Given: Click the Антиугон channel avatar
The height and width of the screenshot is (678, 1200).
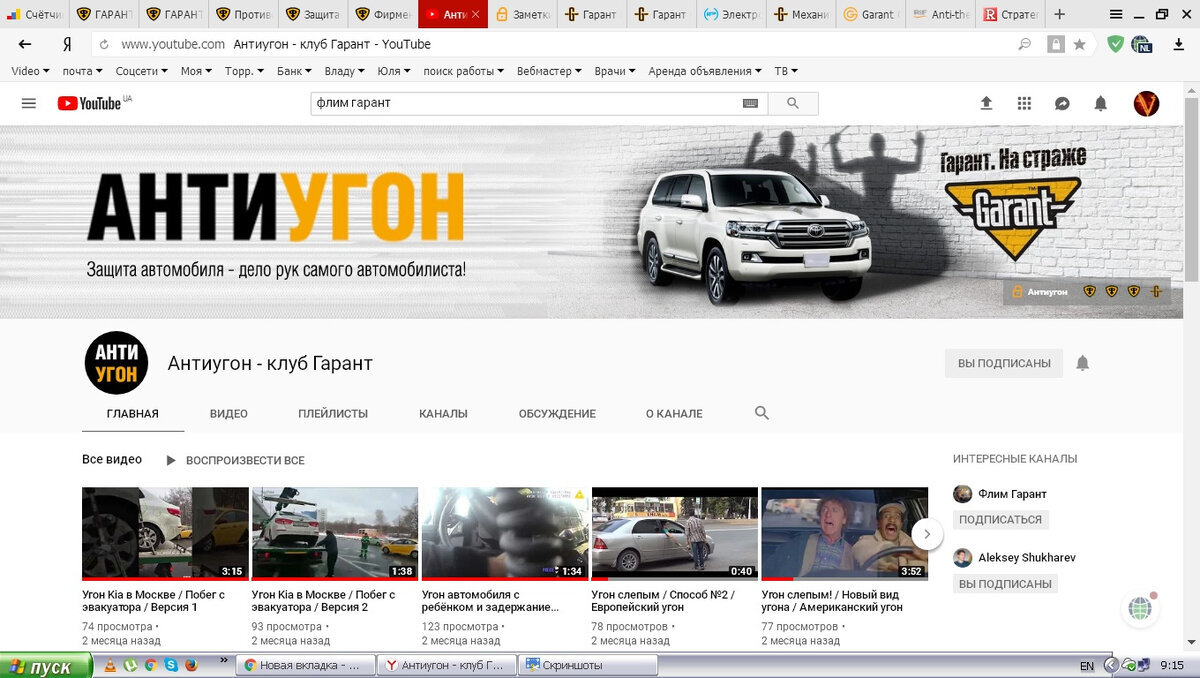Looking at the screenshot, I should pos(116,363).
